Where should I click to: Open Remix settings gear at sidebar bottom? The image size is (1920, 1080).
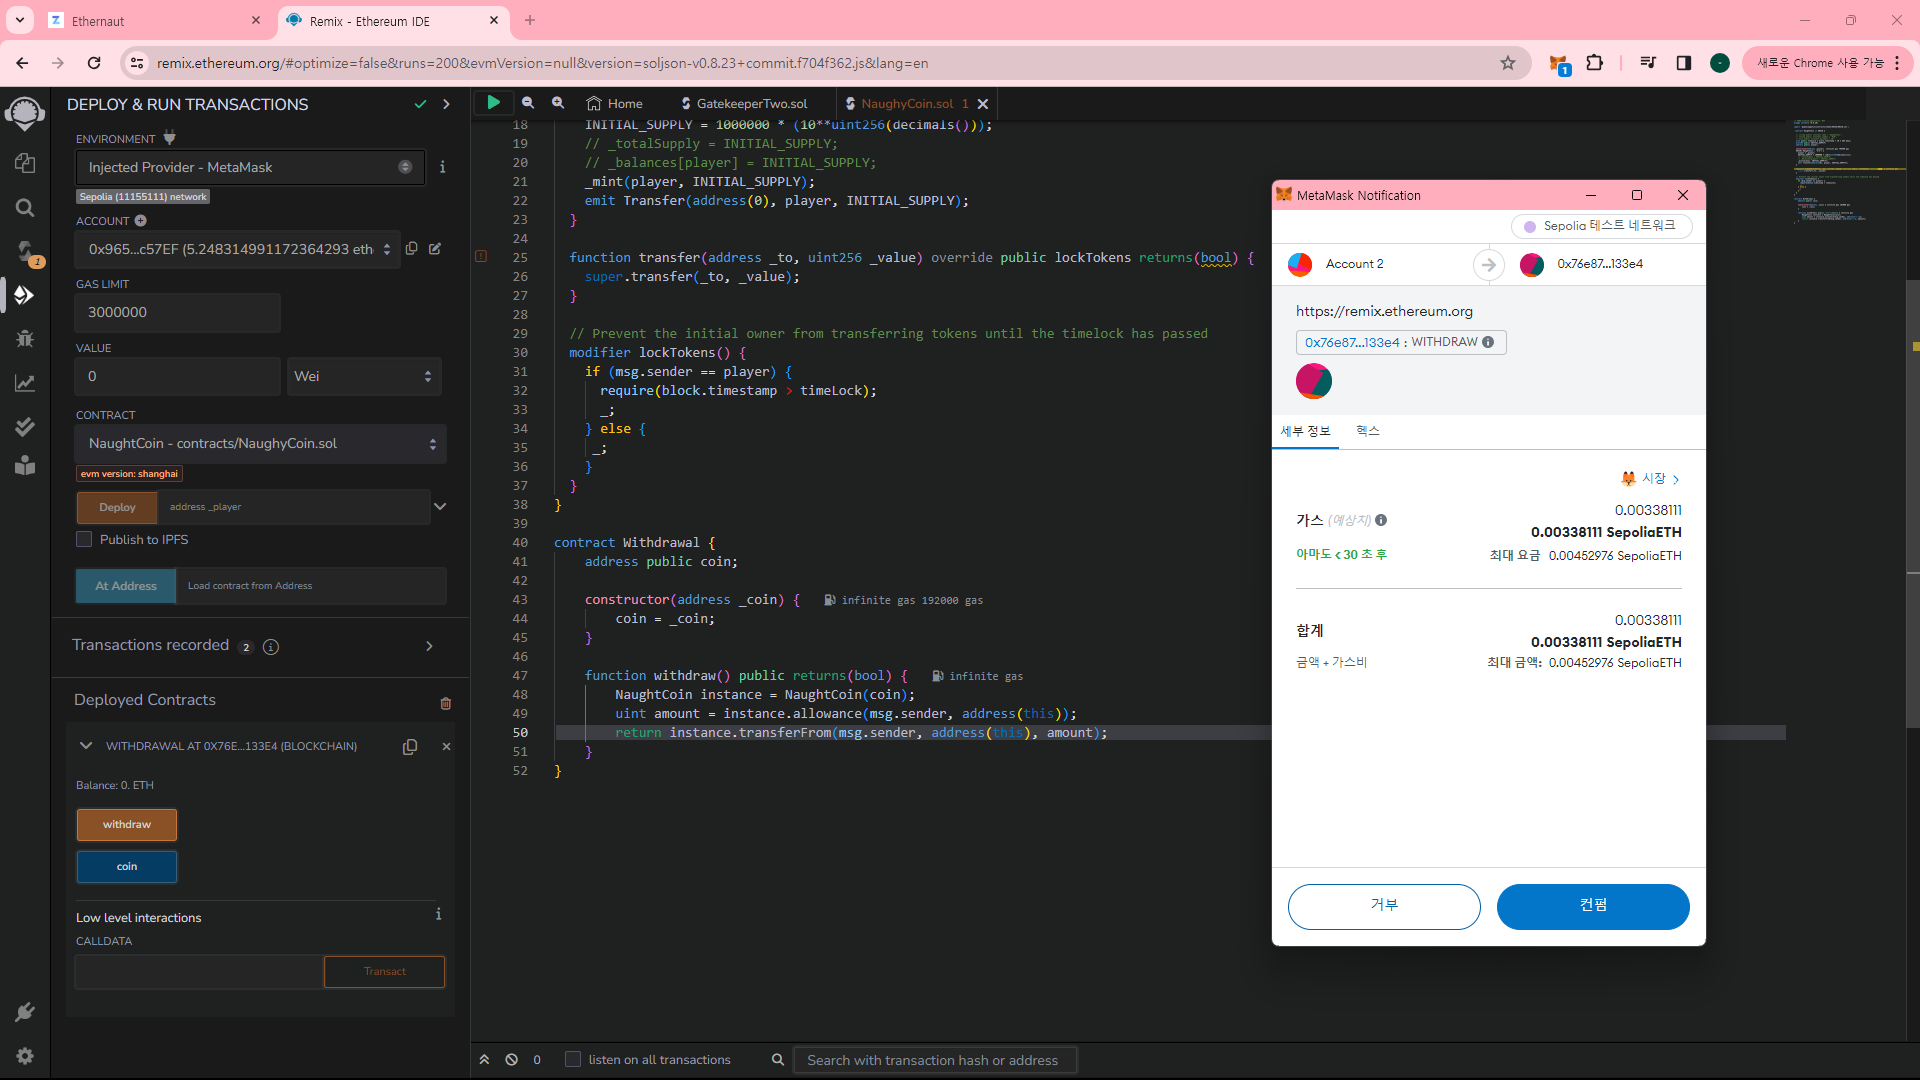[25, 1056]
